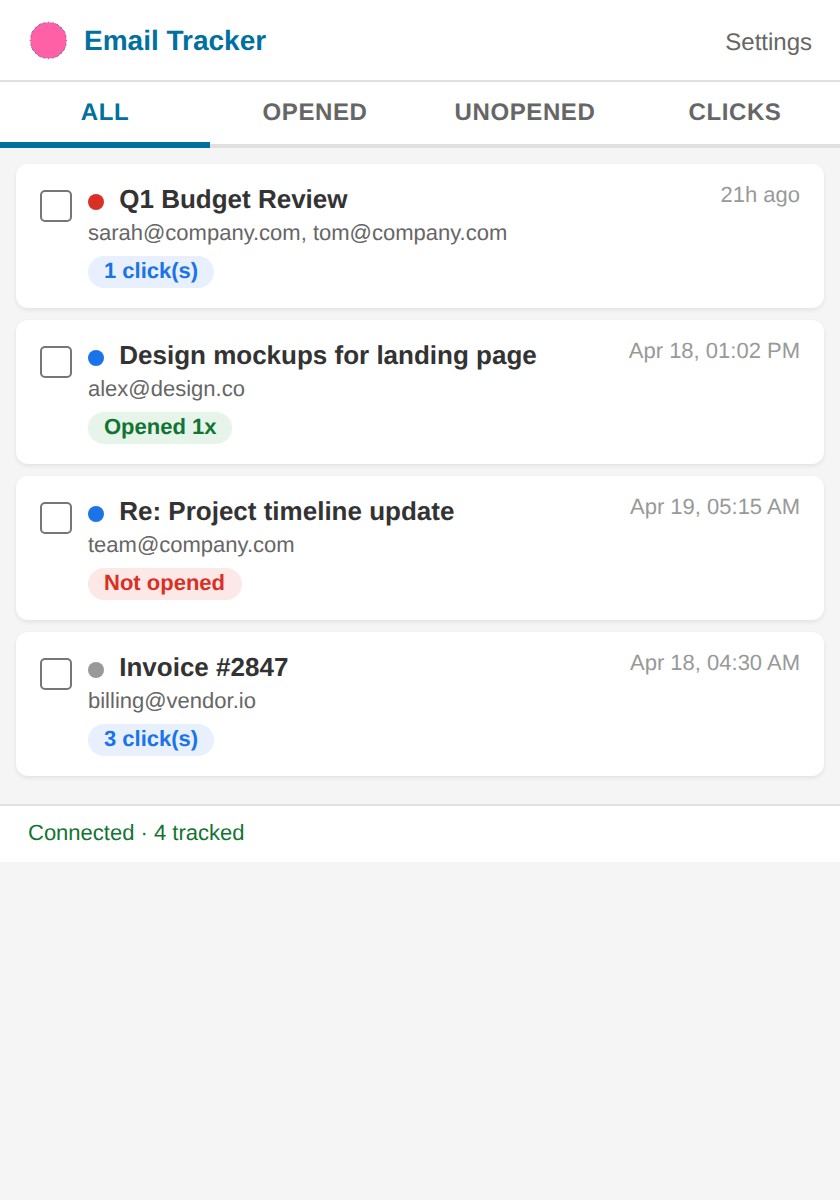The height and width of the screenshot is (1200, 840).
Task: Click the 'Connected · 4 tracked' status text
Action: [x=136, y=832]
